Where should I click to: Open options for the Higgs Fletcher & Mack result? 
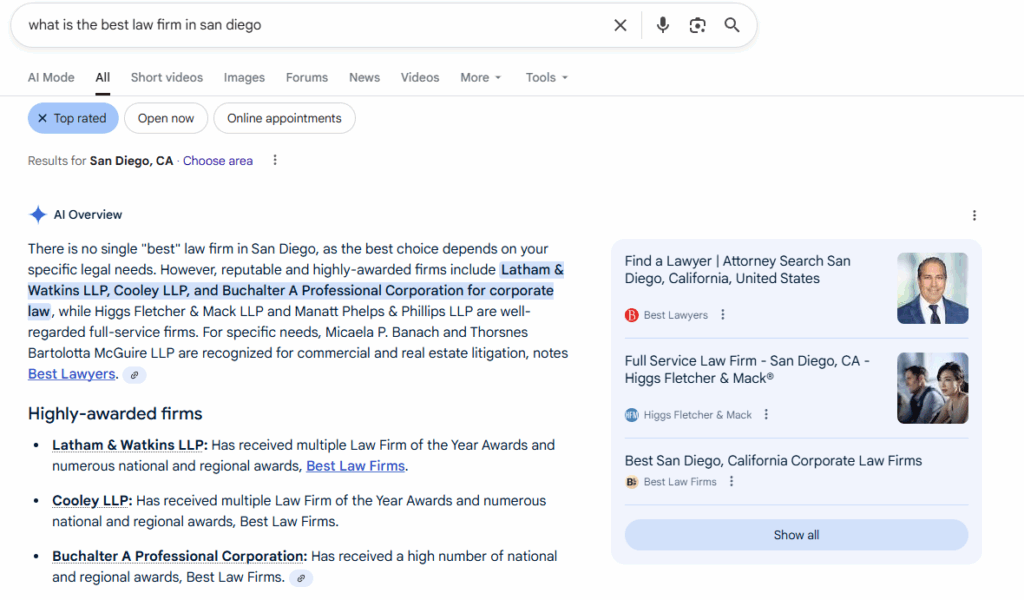tap(765, 414)
